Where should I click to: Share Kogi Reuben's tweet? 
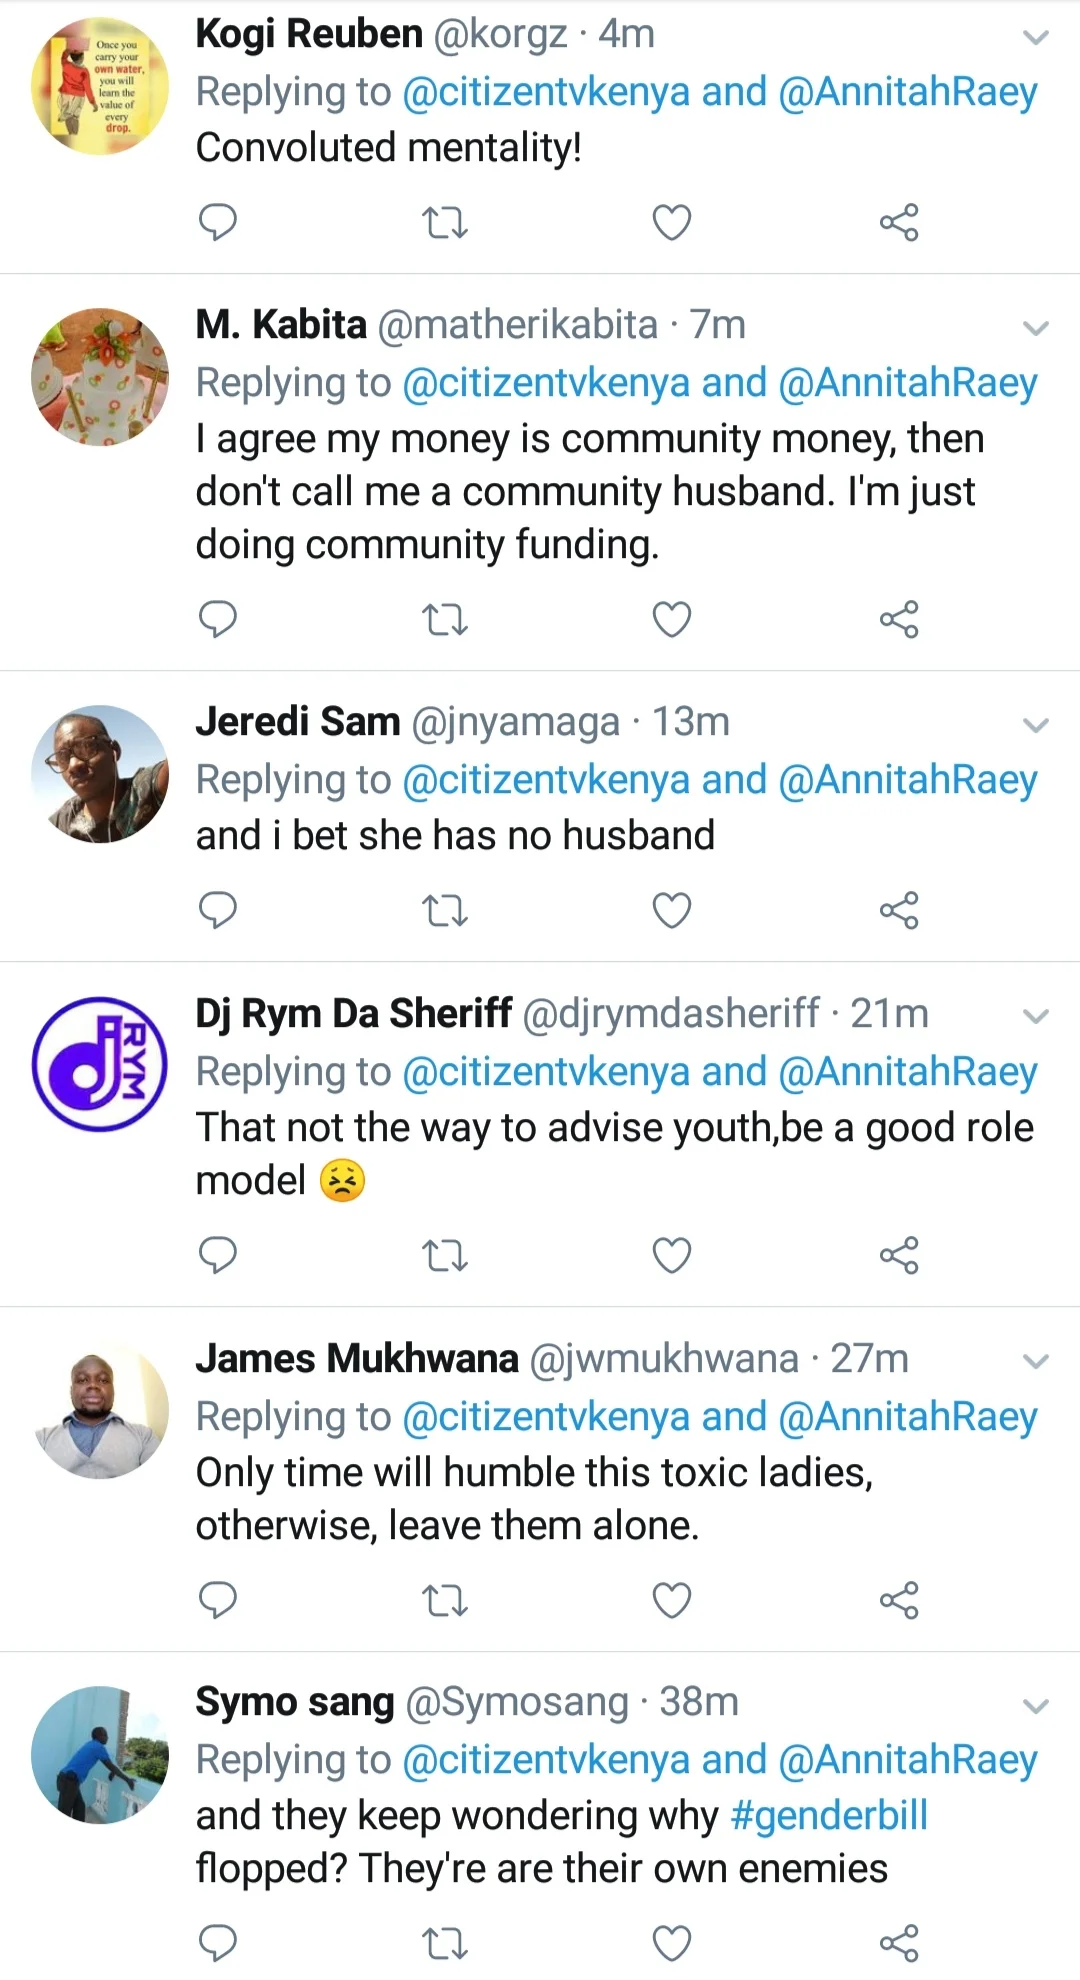point(898,222)
